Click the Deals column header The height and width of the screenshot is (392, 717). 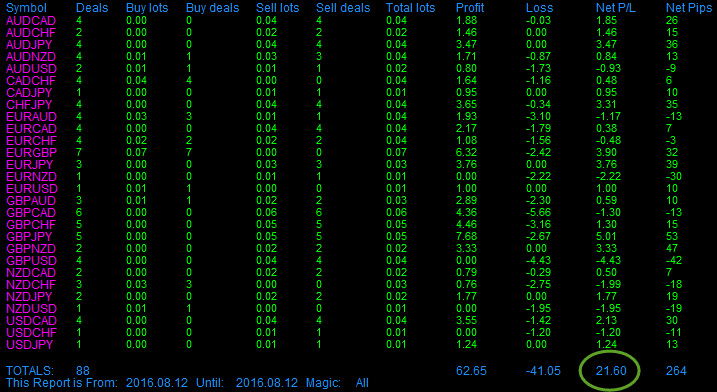coord(92,8)
